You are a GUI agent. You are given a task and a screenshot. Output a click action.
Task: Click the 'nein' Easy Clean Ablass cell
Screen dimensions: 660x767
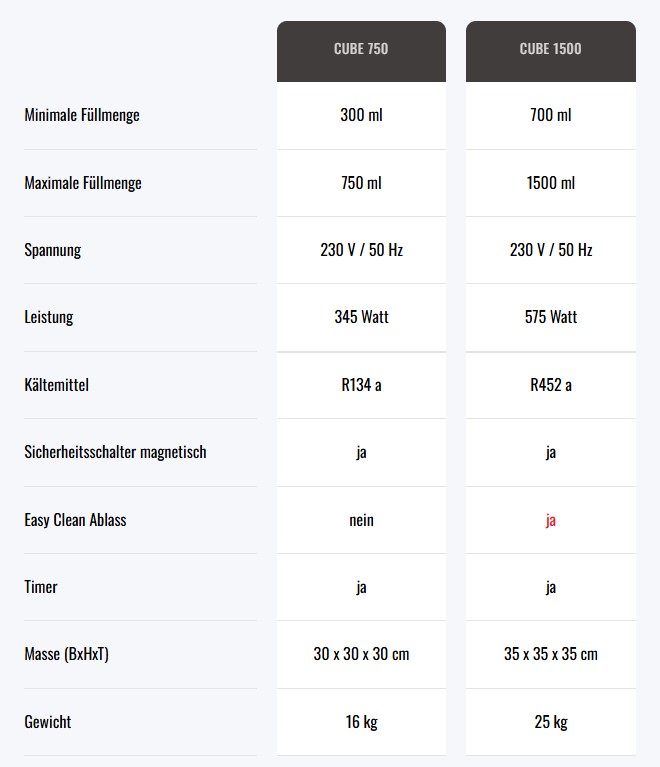[x=361, y=520]
